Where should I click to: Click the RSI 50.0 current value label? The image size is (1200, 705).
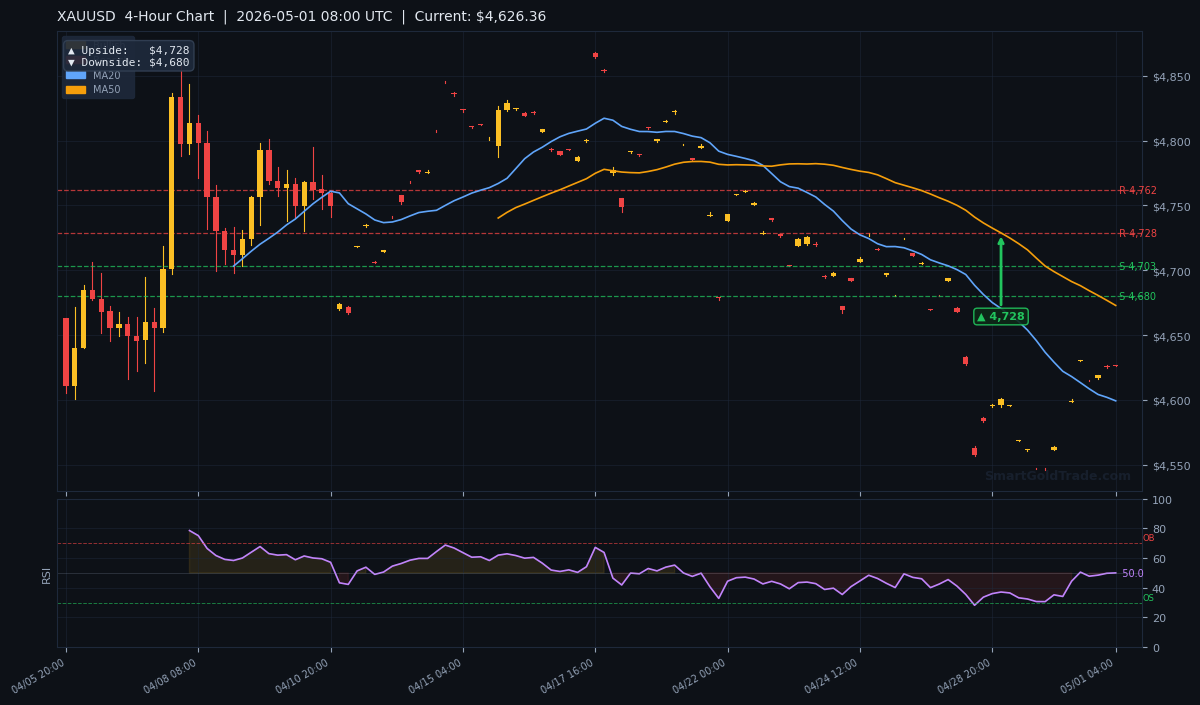click(x=1132, y=574)
